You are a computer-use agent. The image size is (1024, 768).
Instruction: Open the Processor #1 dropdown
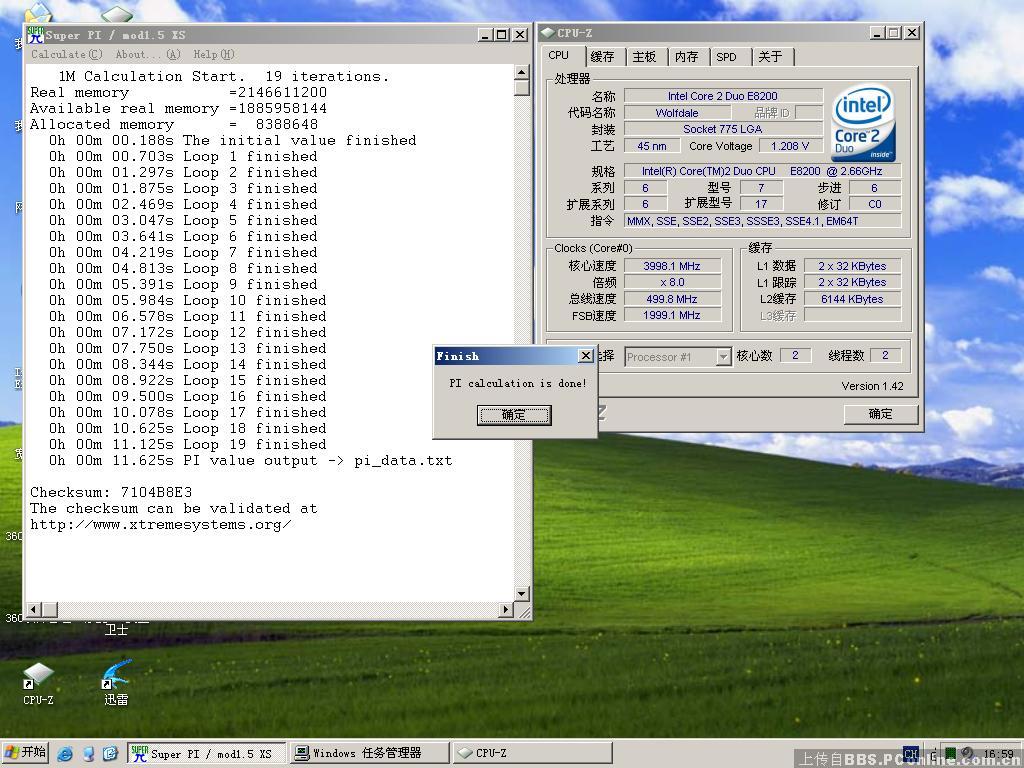pos(722,357)
